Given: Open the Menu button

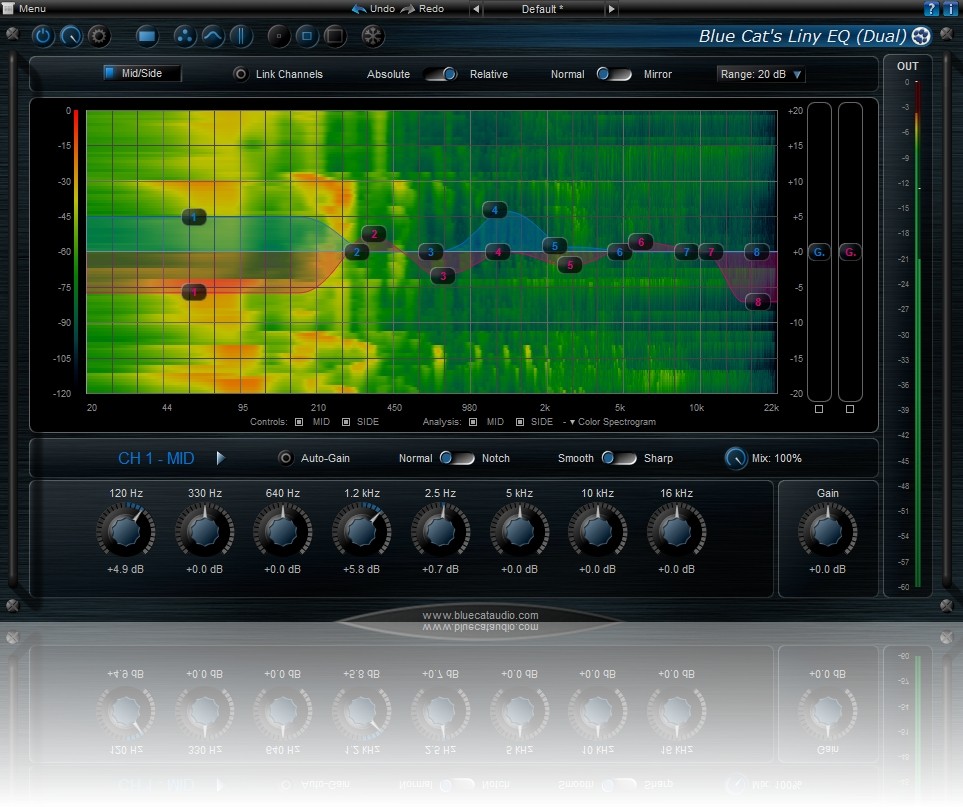Looking at the screenshot, I should [x=24, y=9].
